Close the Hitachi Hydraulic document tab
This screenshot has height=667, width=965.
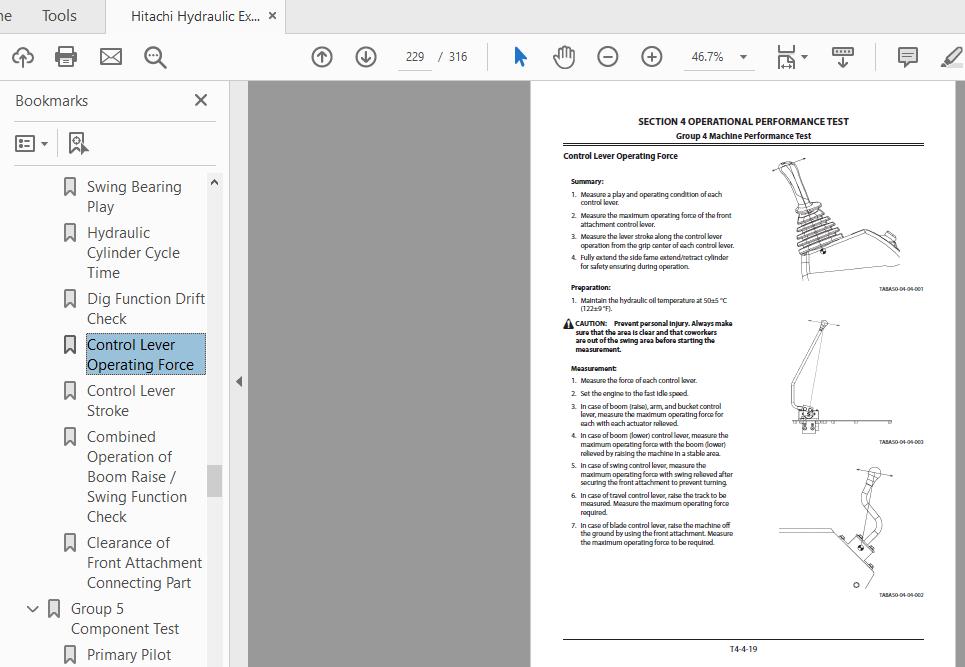(x=273, y=16)
